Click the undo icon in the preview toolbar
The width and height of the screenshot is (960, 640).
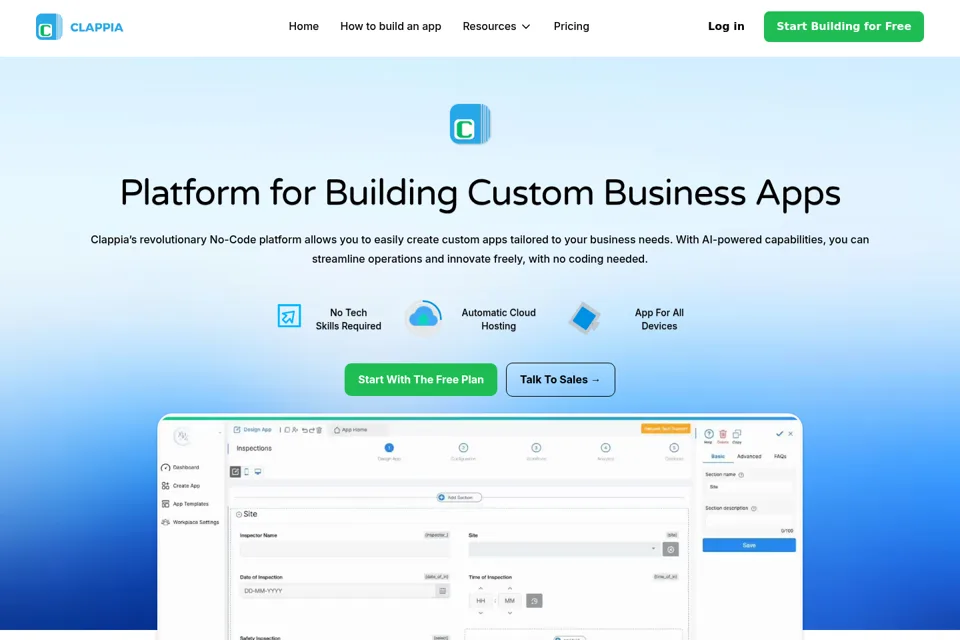coord(304,430)
